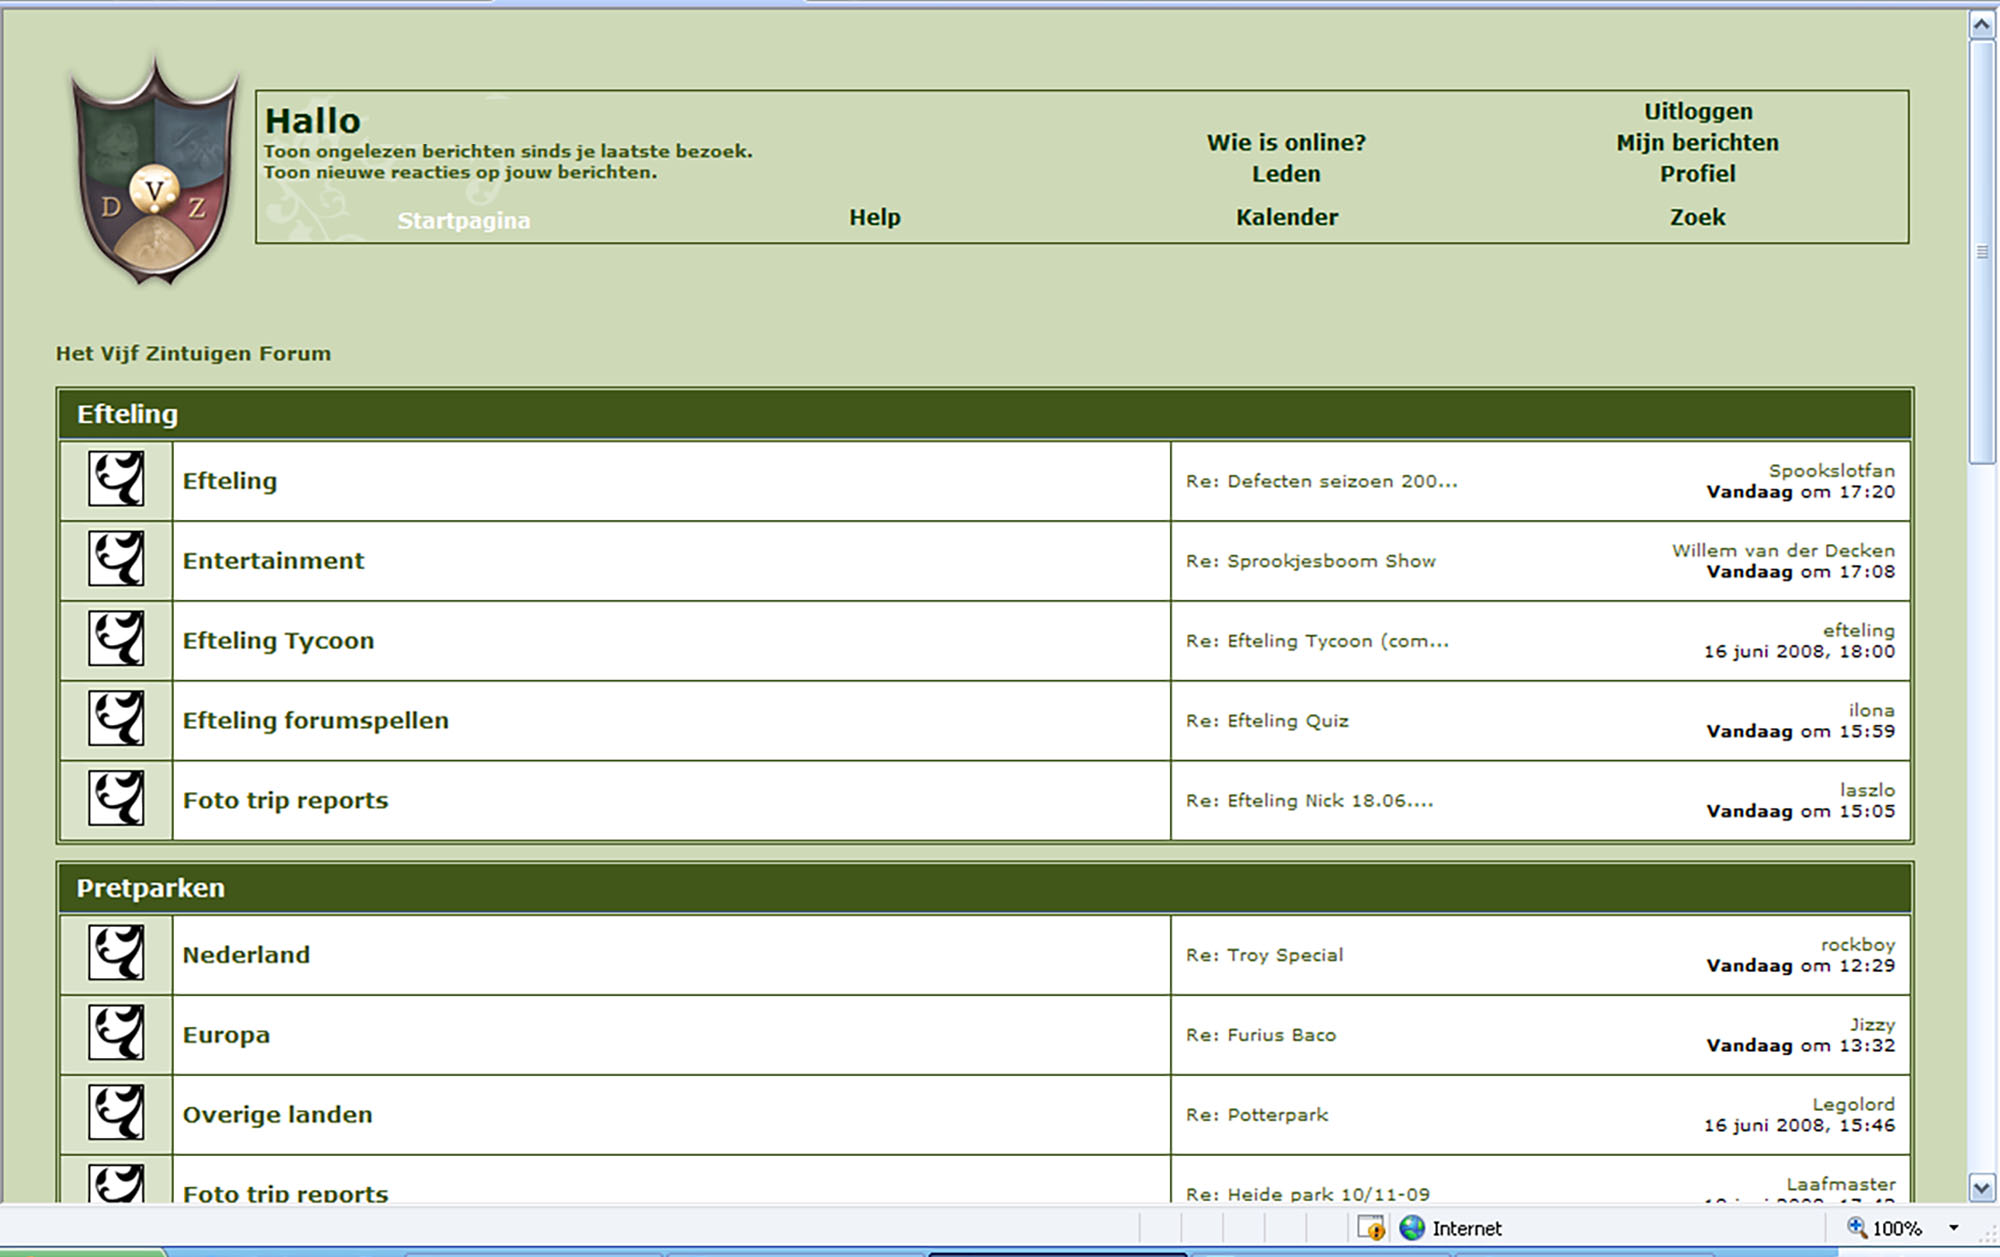The height and width of the screenshot is (1257, 2000).
Task: Open the Help menu item
Action: 875,217
